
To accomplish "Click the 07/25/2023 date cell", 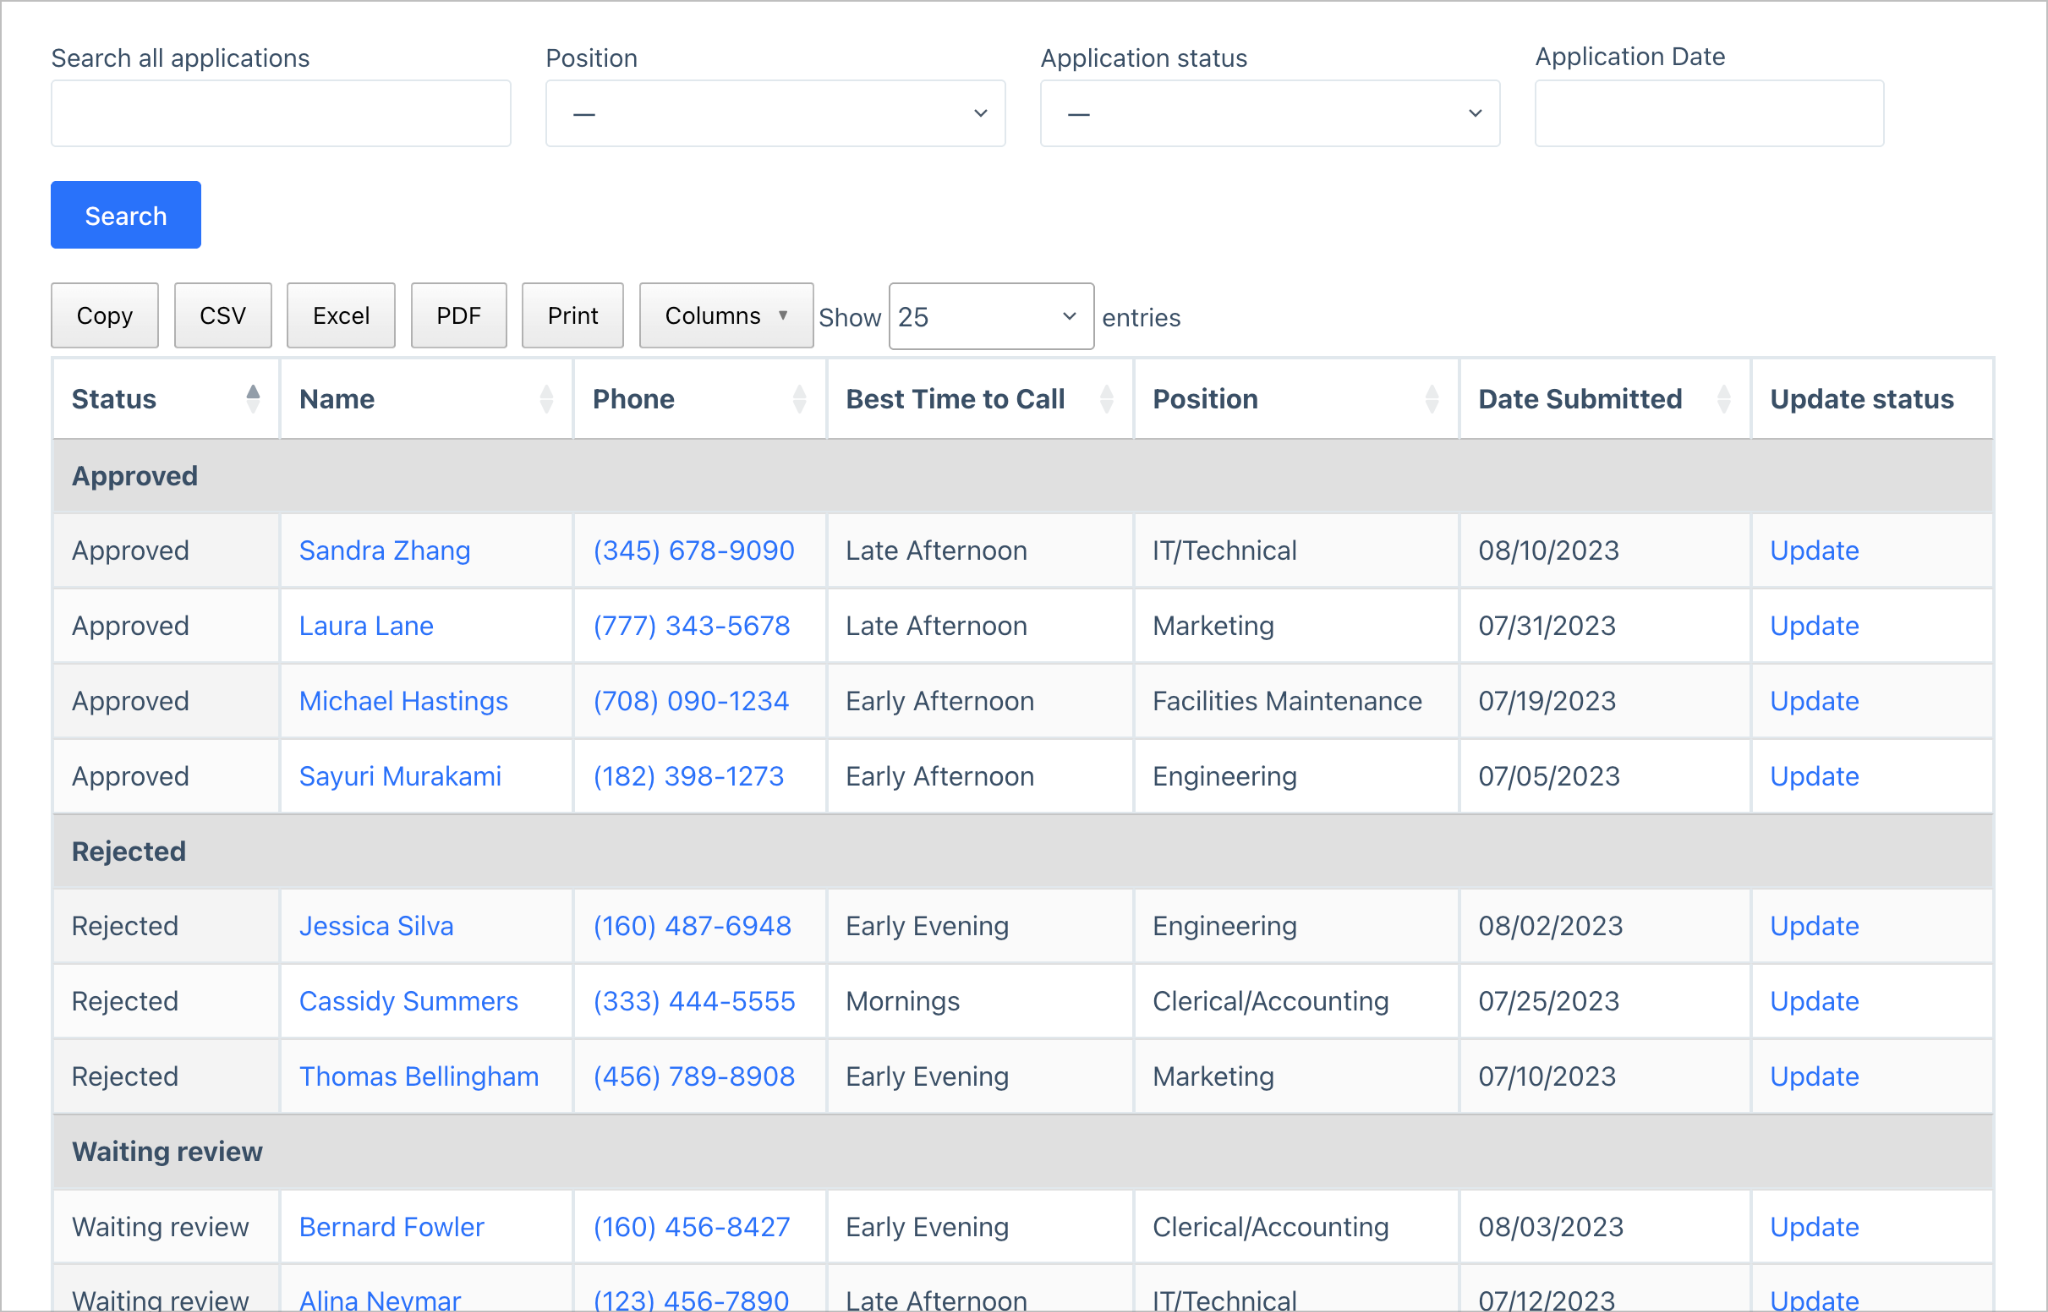I will [1605, 1001].
